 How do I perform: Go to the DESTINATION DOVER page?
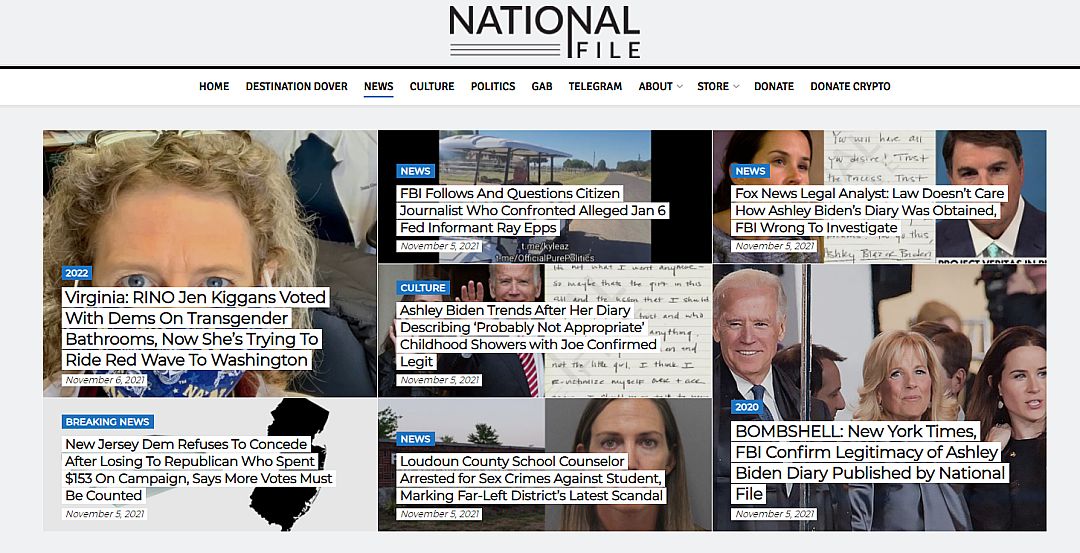297,86
